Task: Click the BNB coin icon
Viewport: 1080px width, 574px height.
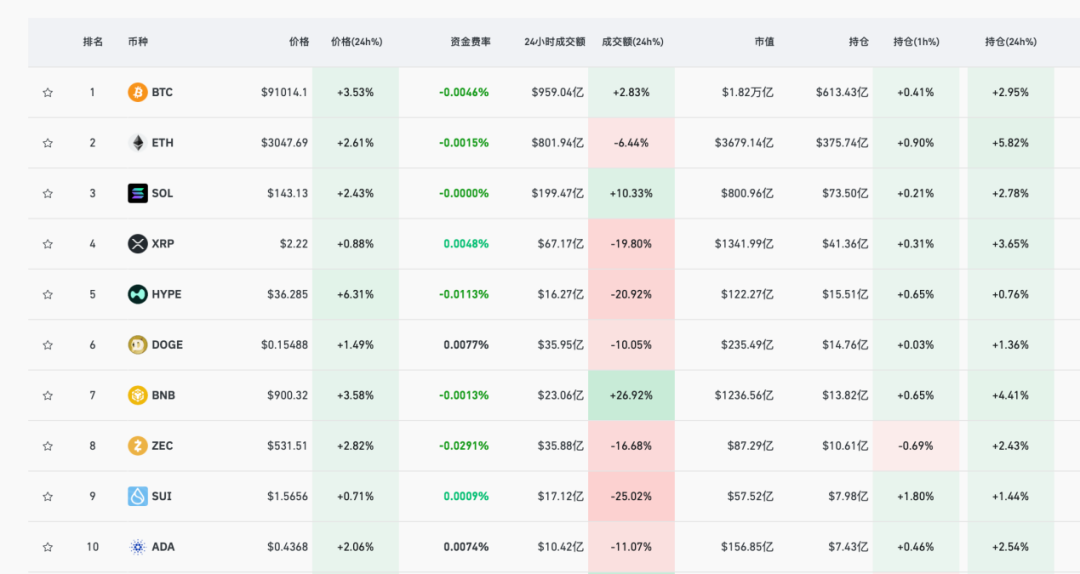Action: click(137, 395)
